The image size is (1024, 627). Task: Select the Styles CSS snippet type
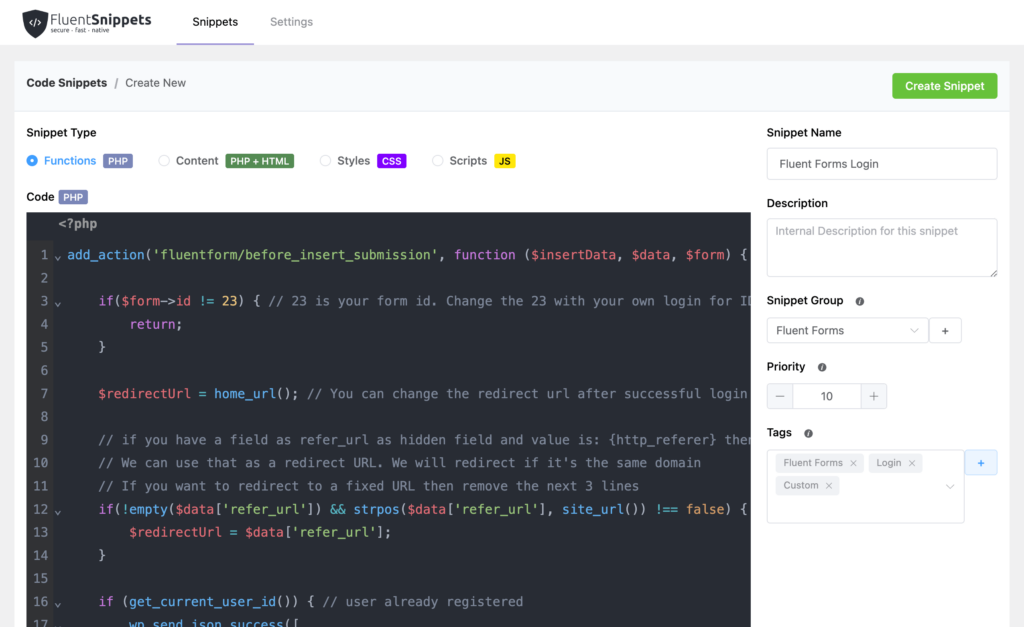tap(325, 160)
